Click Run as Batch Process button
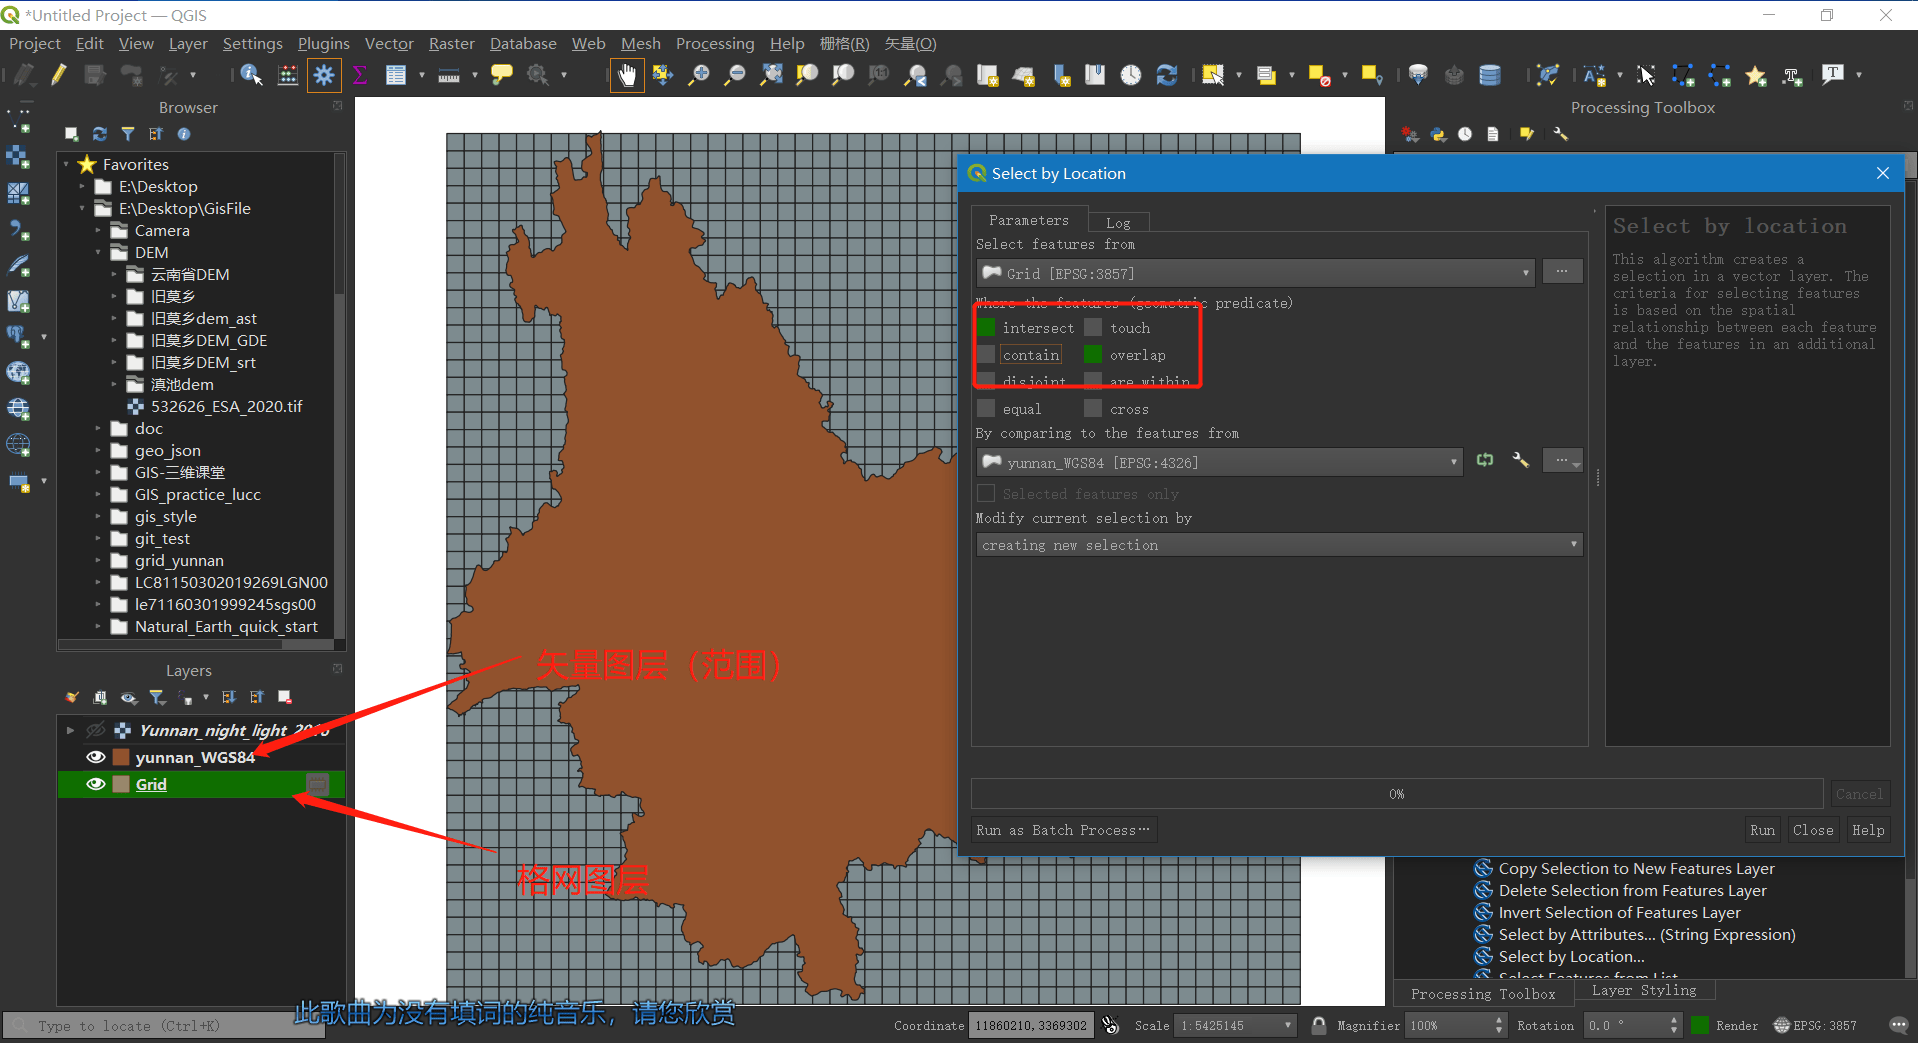This screenshot has height=1043, width=1918. [x=1064, y=830]
